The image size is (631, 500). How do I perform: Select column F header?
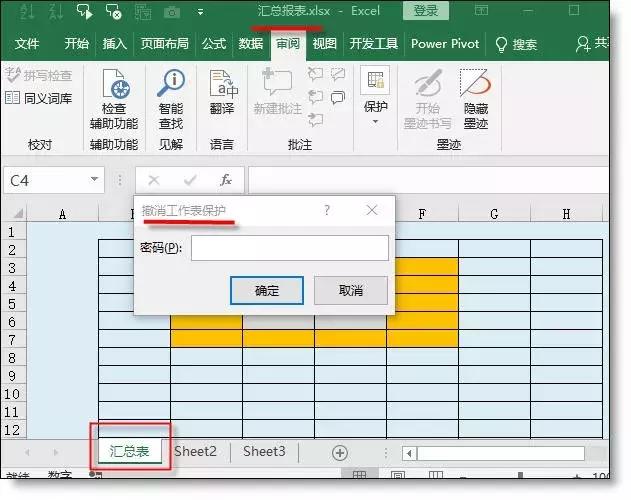[x=422, y=214]
